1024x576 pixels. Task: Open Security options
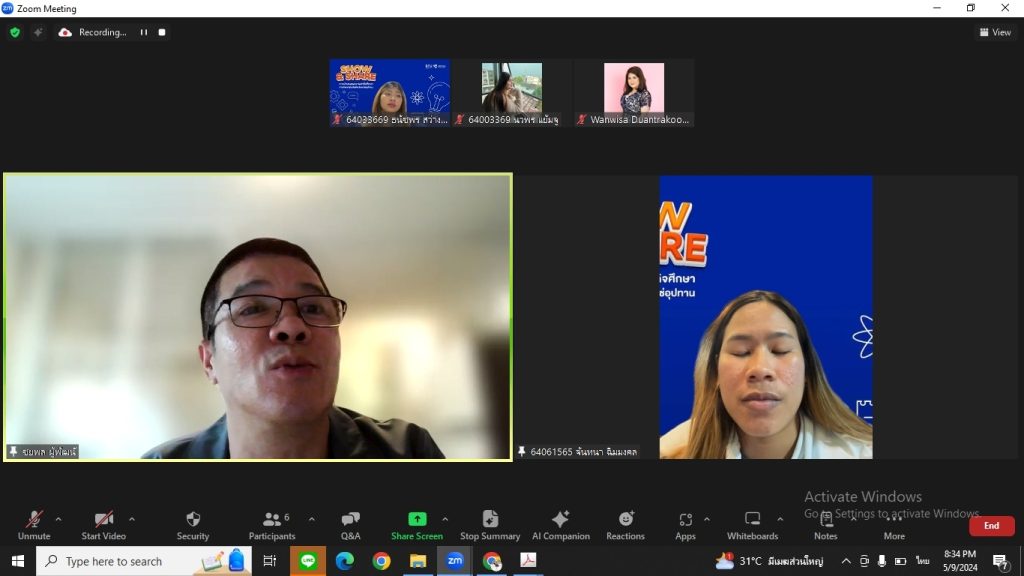pyautogui.click(x=193, y=526)
